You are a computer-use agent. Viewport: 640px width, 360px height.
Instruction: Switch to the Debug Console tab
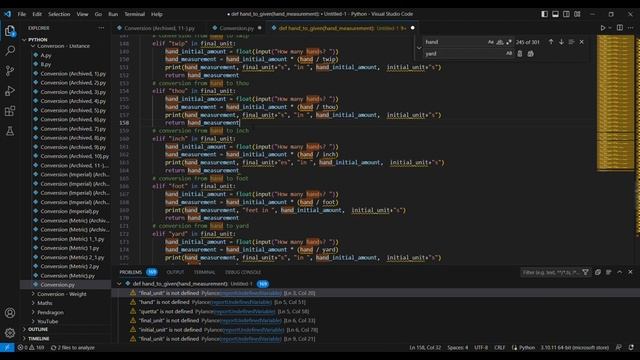click(x=243, y=272)
